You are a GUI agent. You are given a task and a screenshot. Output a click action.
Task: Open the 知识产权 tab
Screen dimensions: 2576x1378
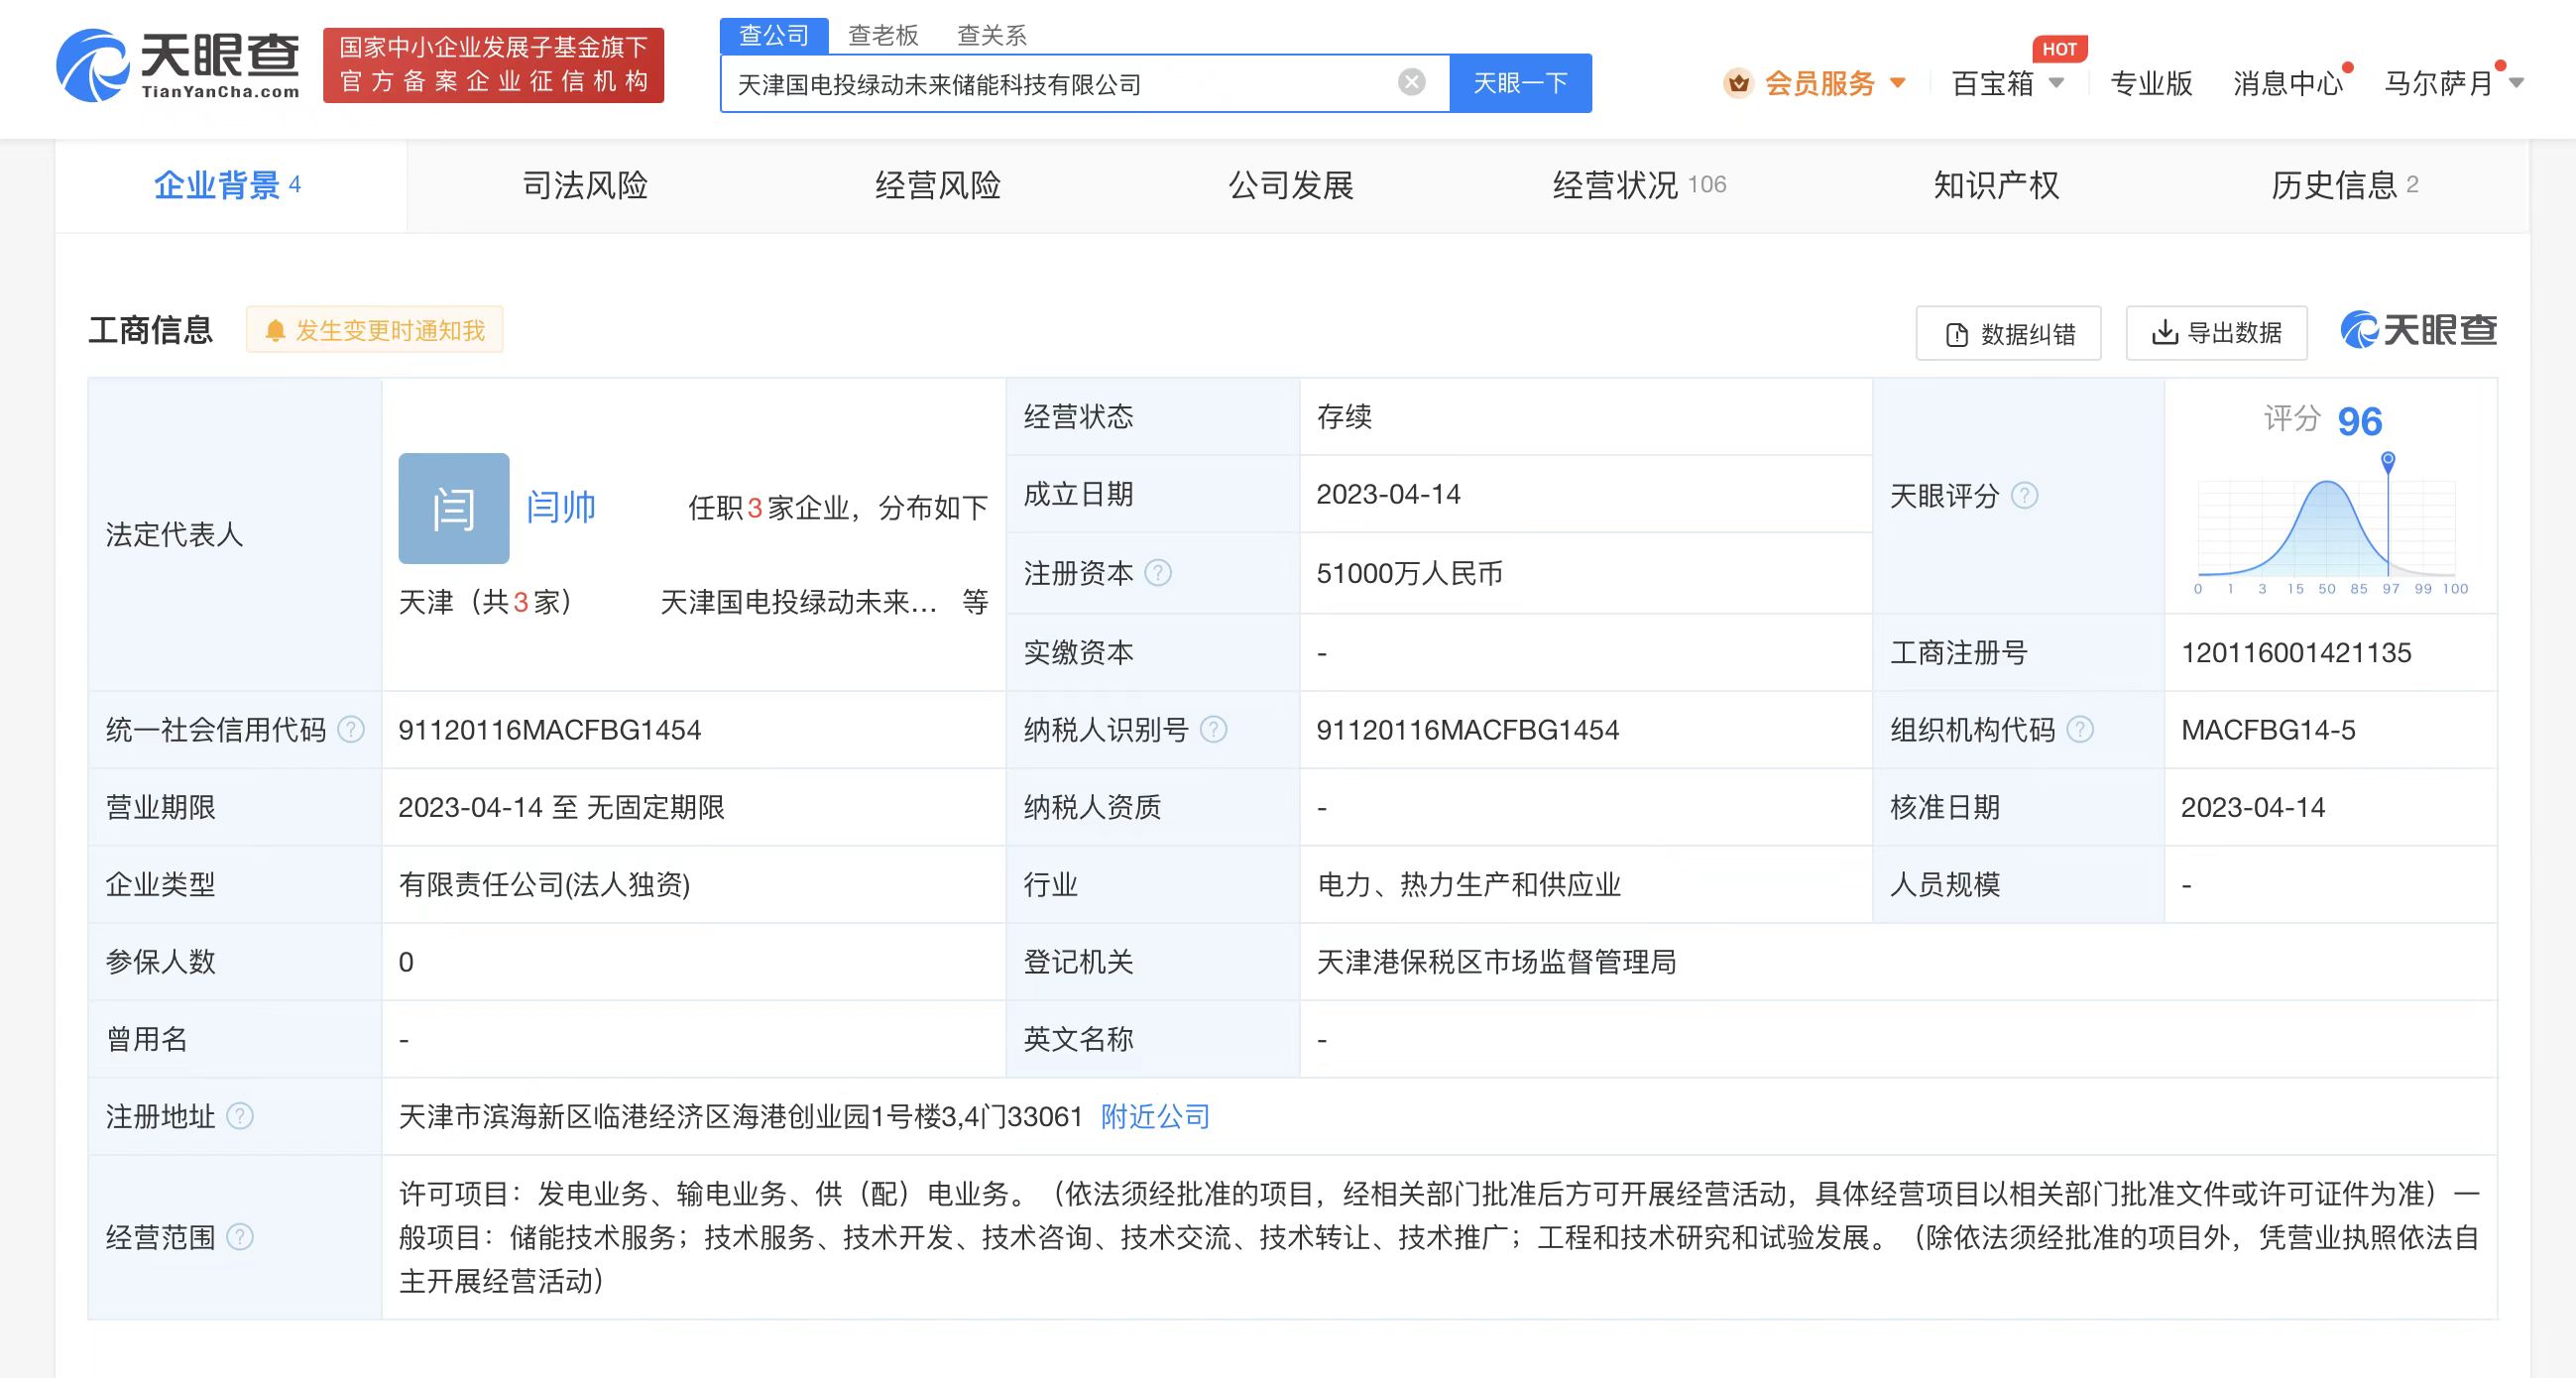click(1996, 186)
